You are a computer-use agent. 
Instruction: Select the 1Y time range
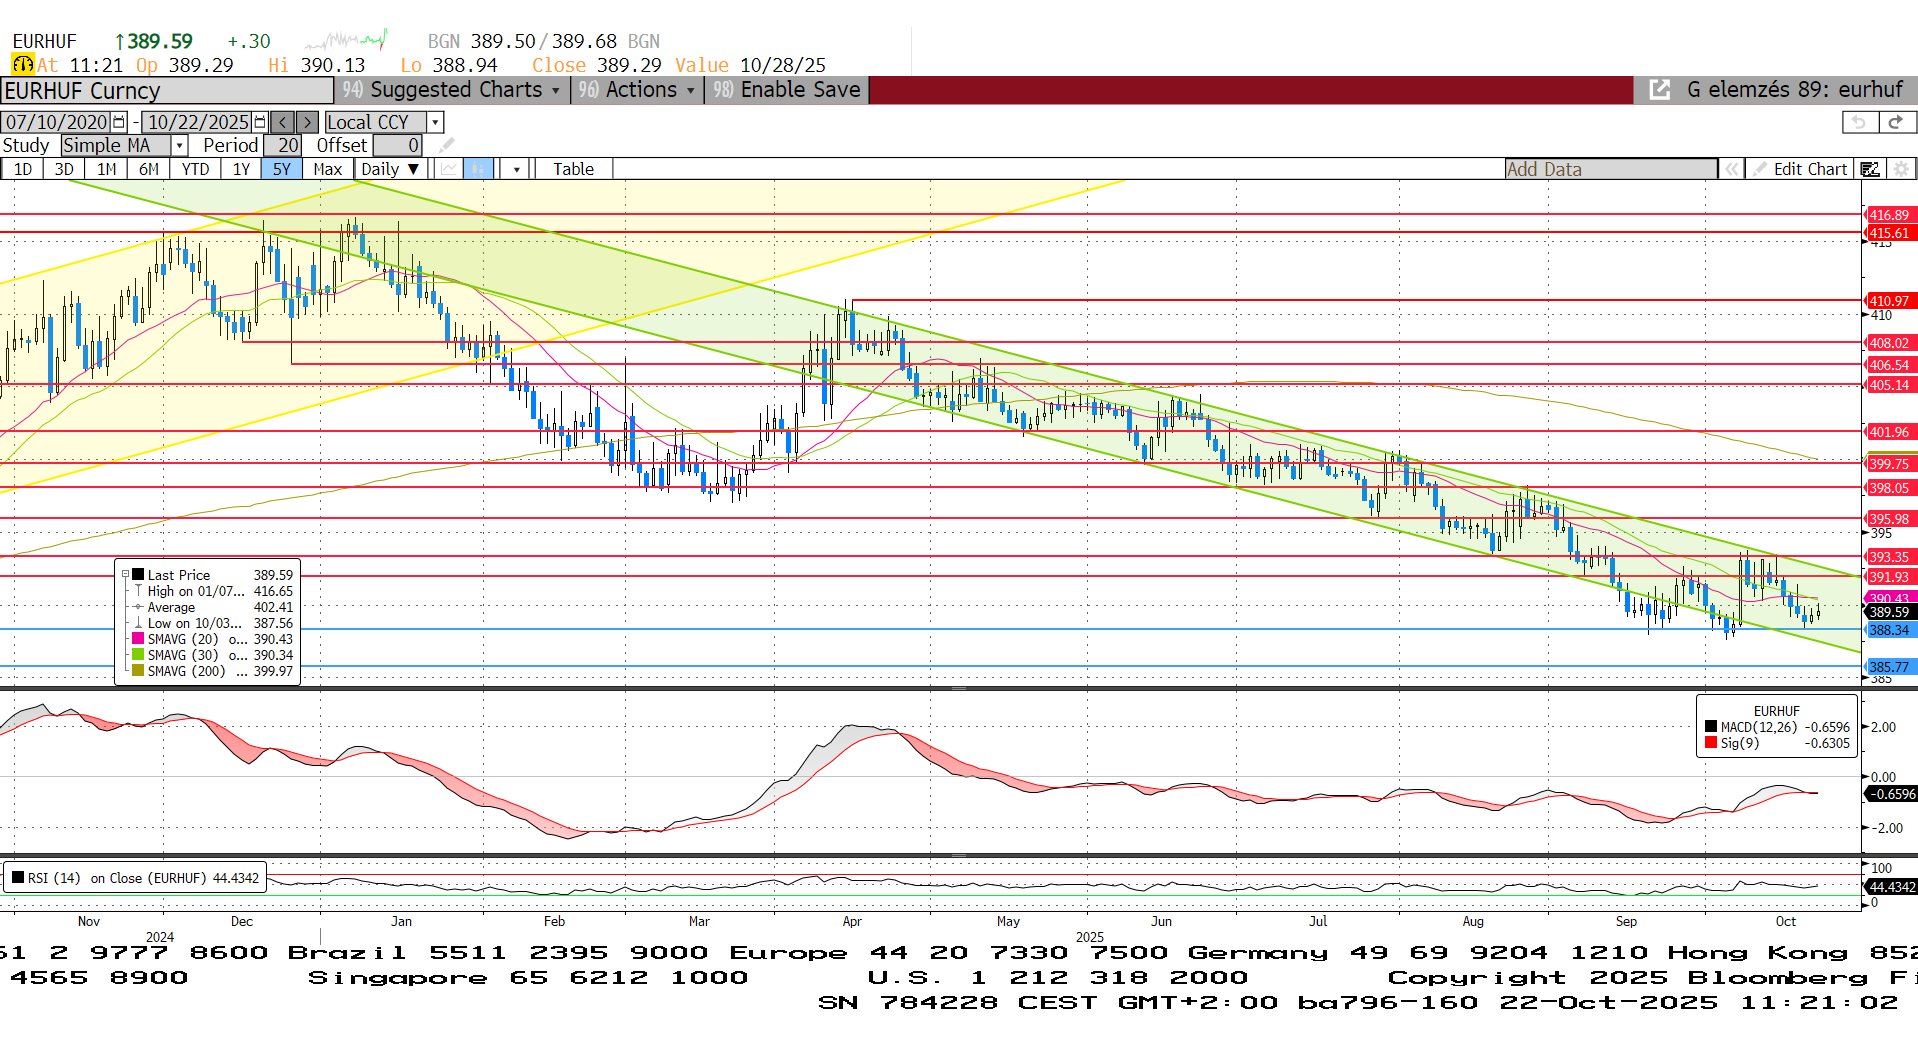tap(241, 169)
